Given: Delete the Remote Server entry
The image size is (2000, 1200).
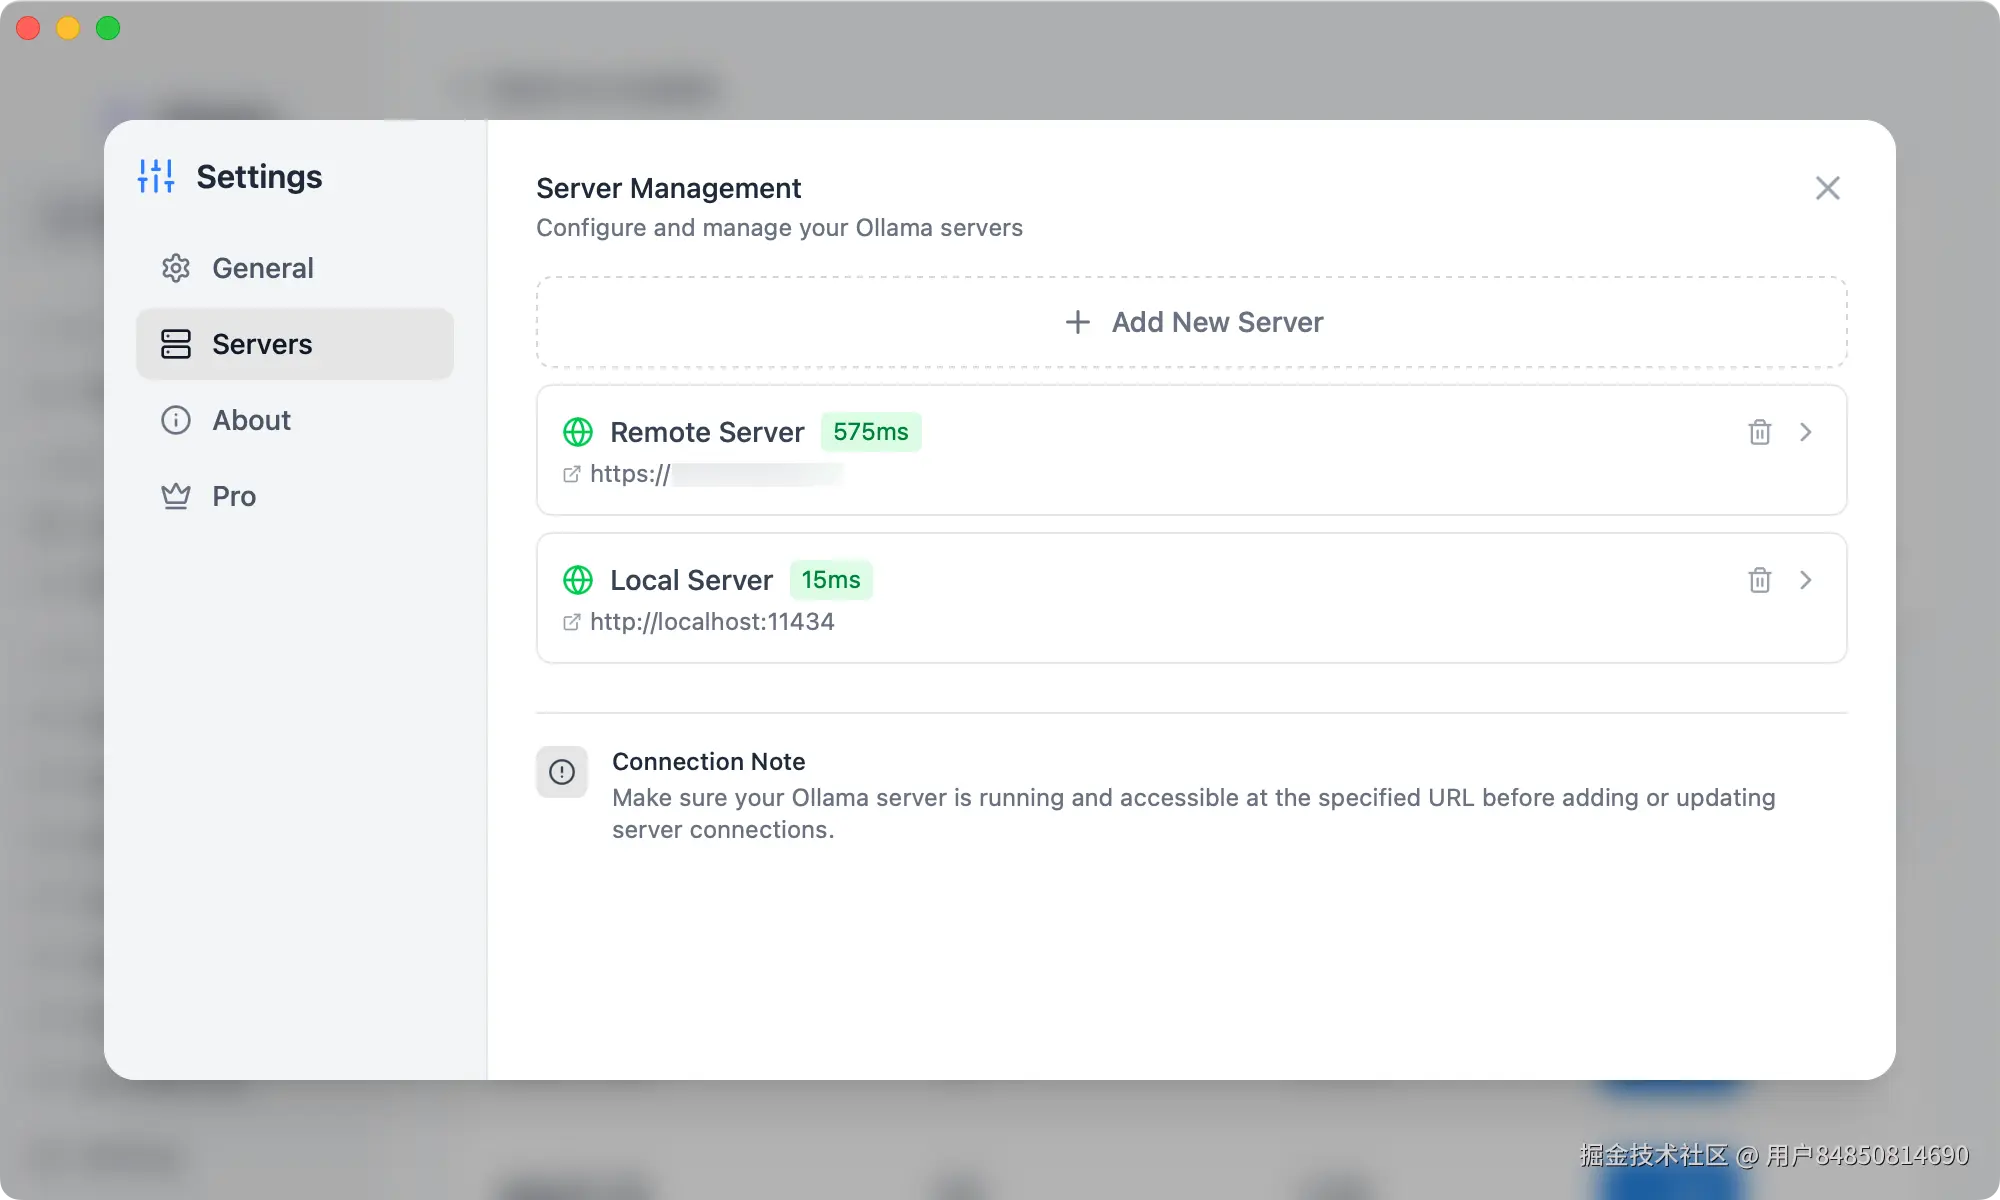Looking at the screenshot, I should point(1759,432).
